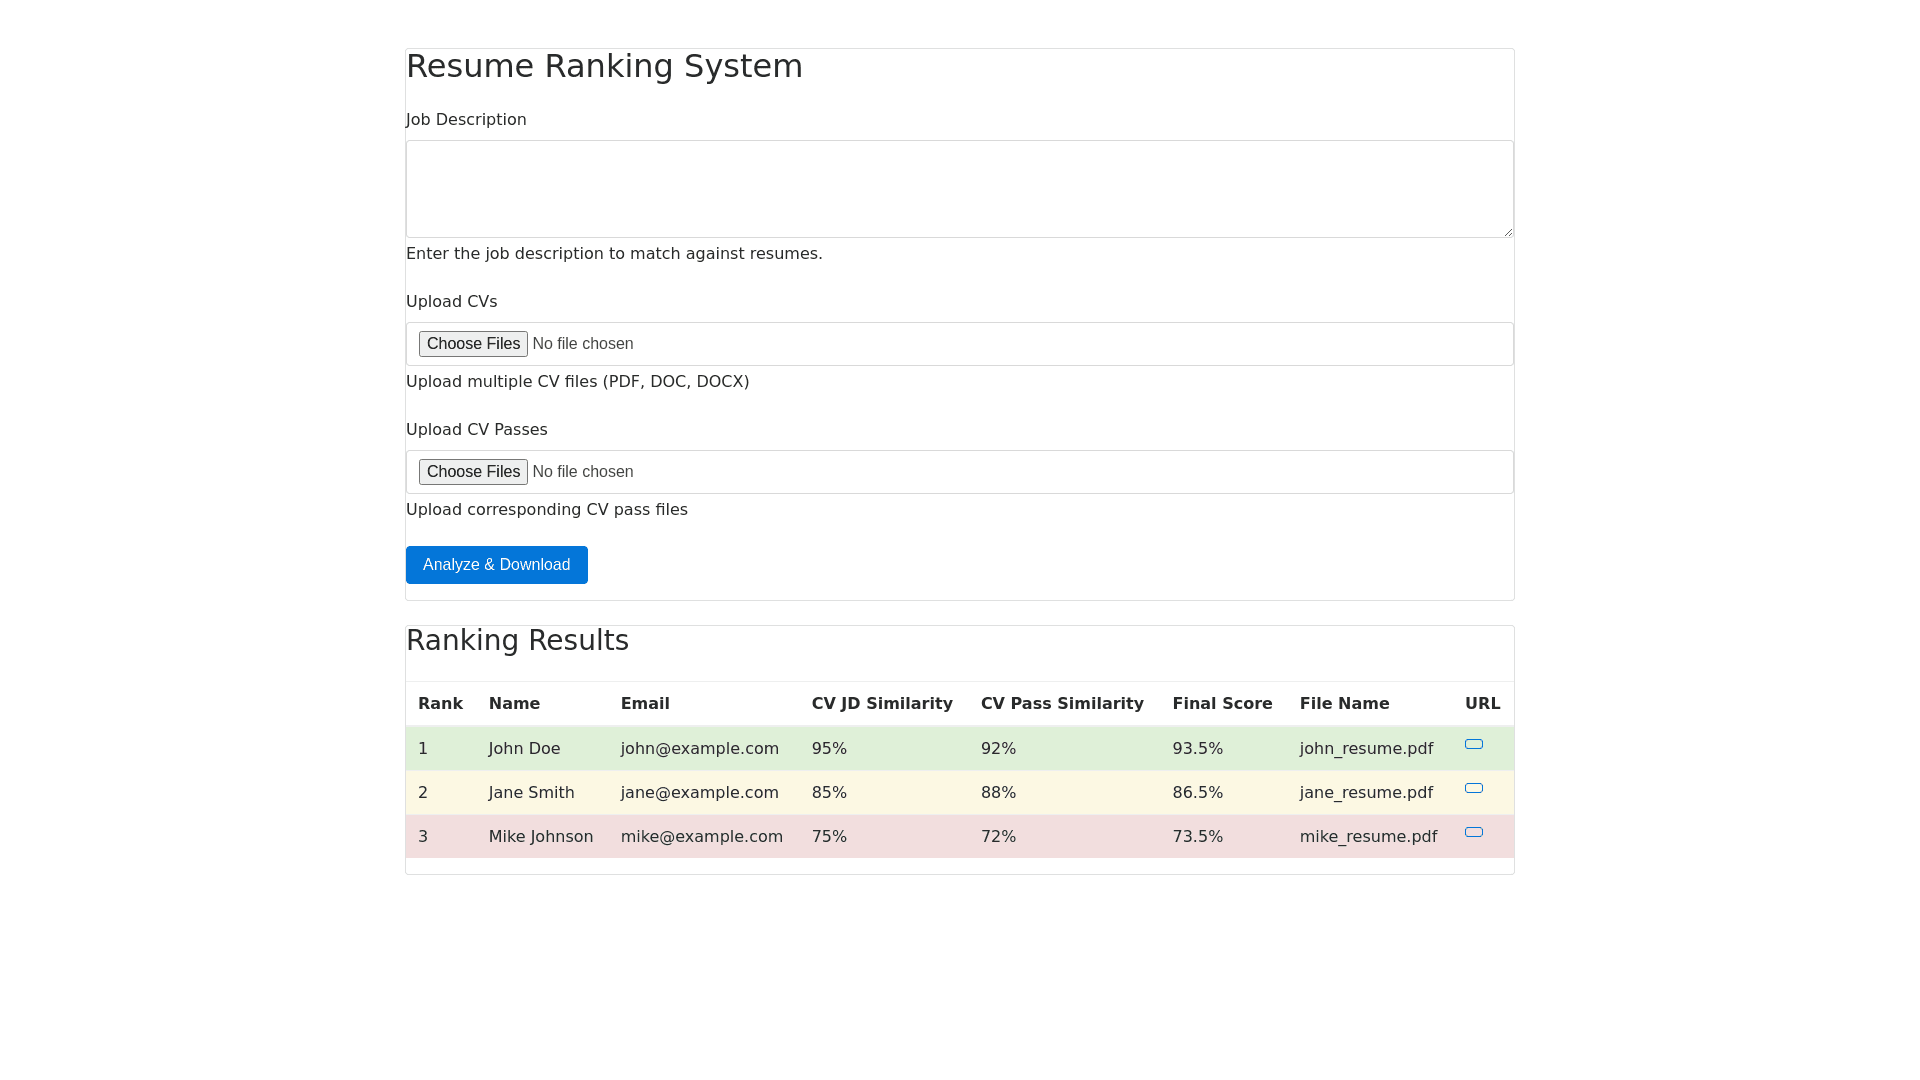Click the 93.5% final score cell
This screenshot has width=1920, height=1080.
point(1197,749)
